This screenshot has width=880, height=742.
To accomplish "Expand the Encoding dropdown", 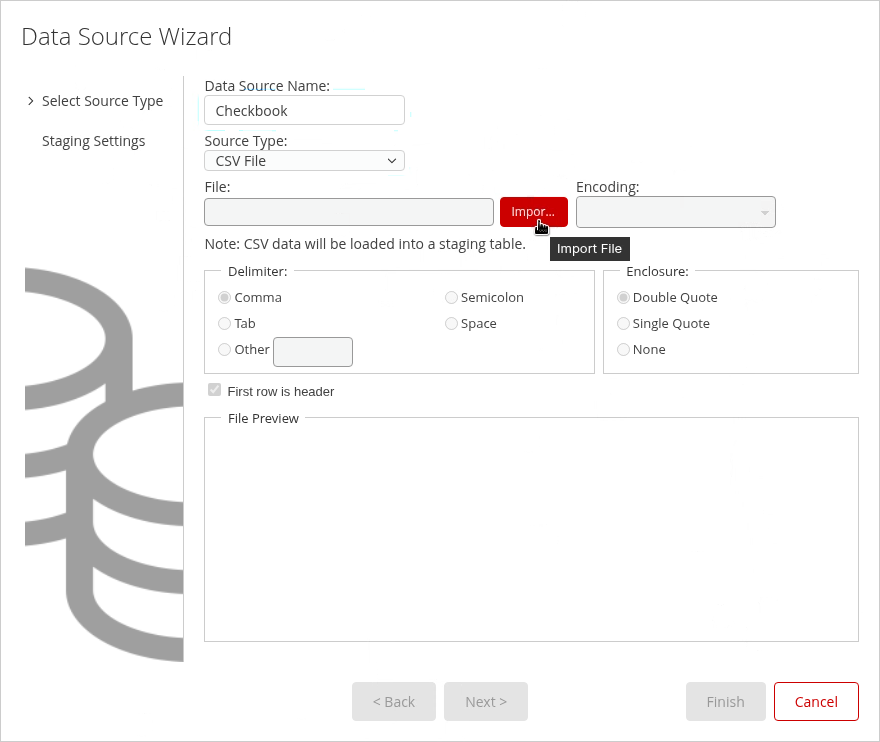I will point(675,212).
